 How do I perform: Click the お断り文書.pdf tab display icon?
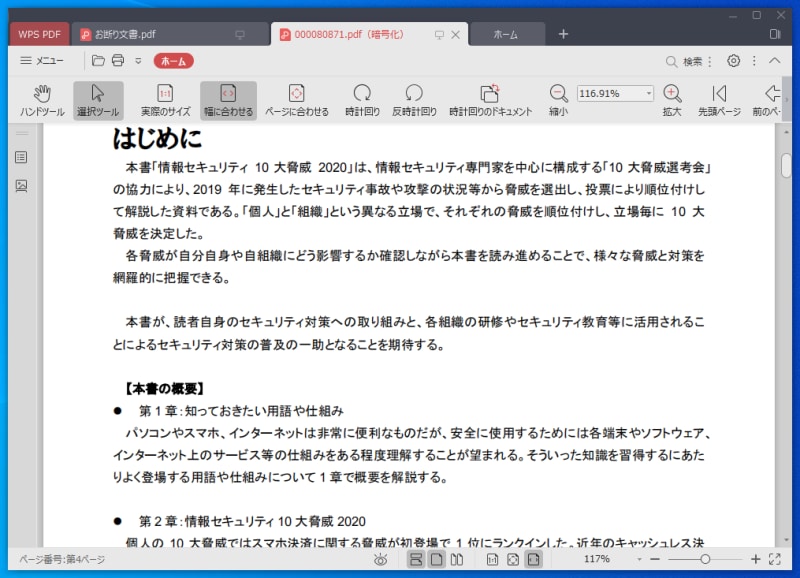click(240, 35)
